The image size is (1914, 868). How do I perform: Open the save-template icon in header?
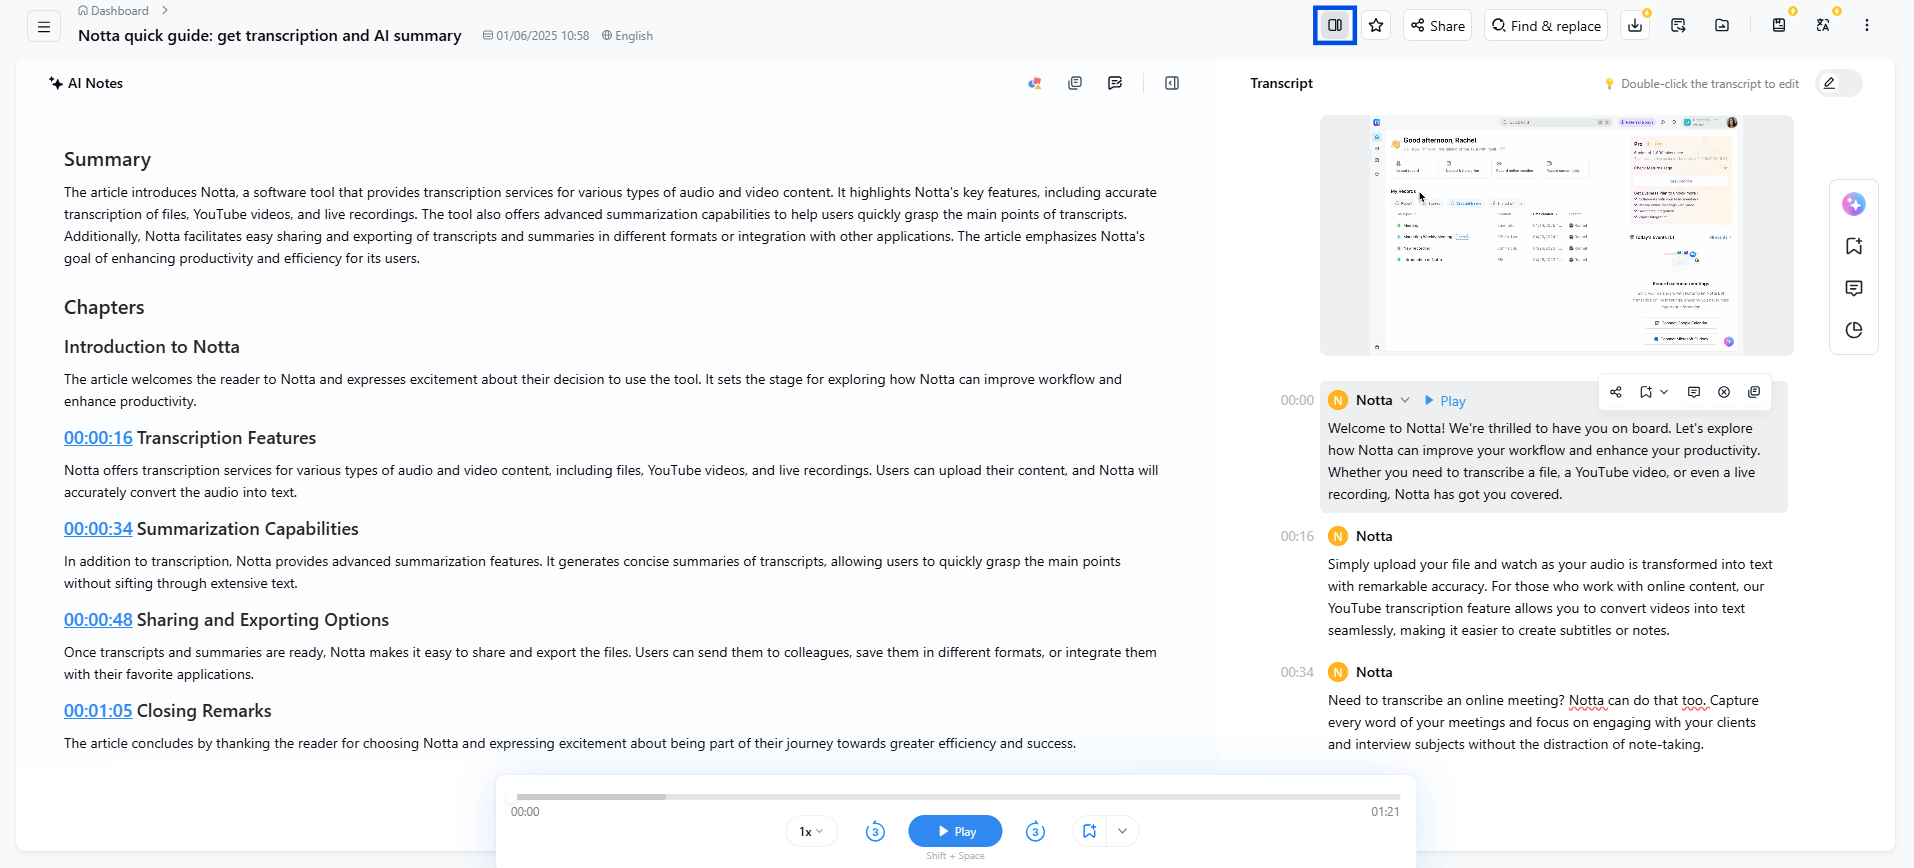1779,26
